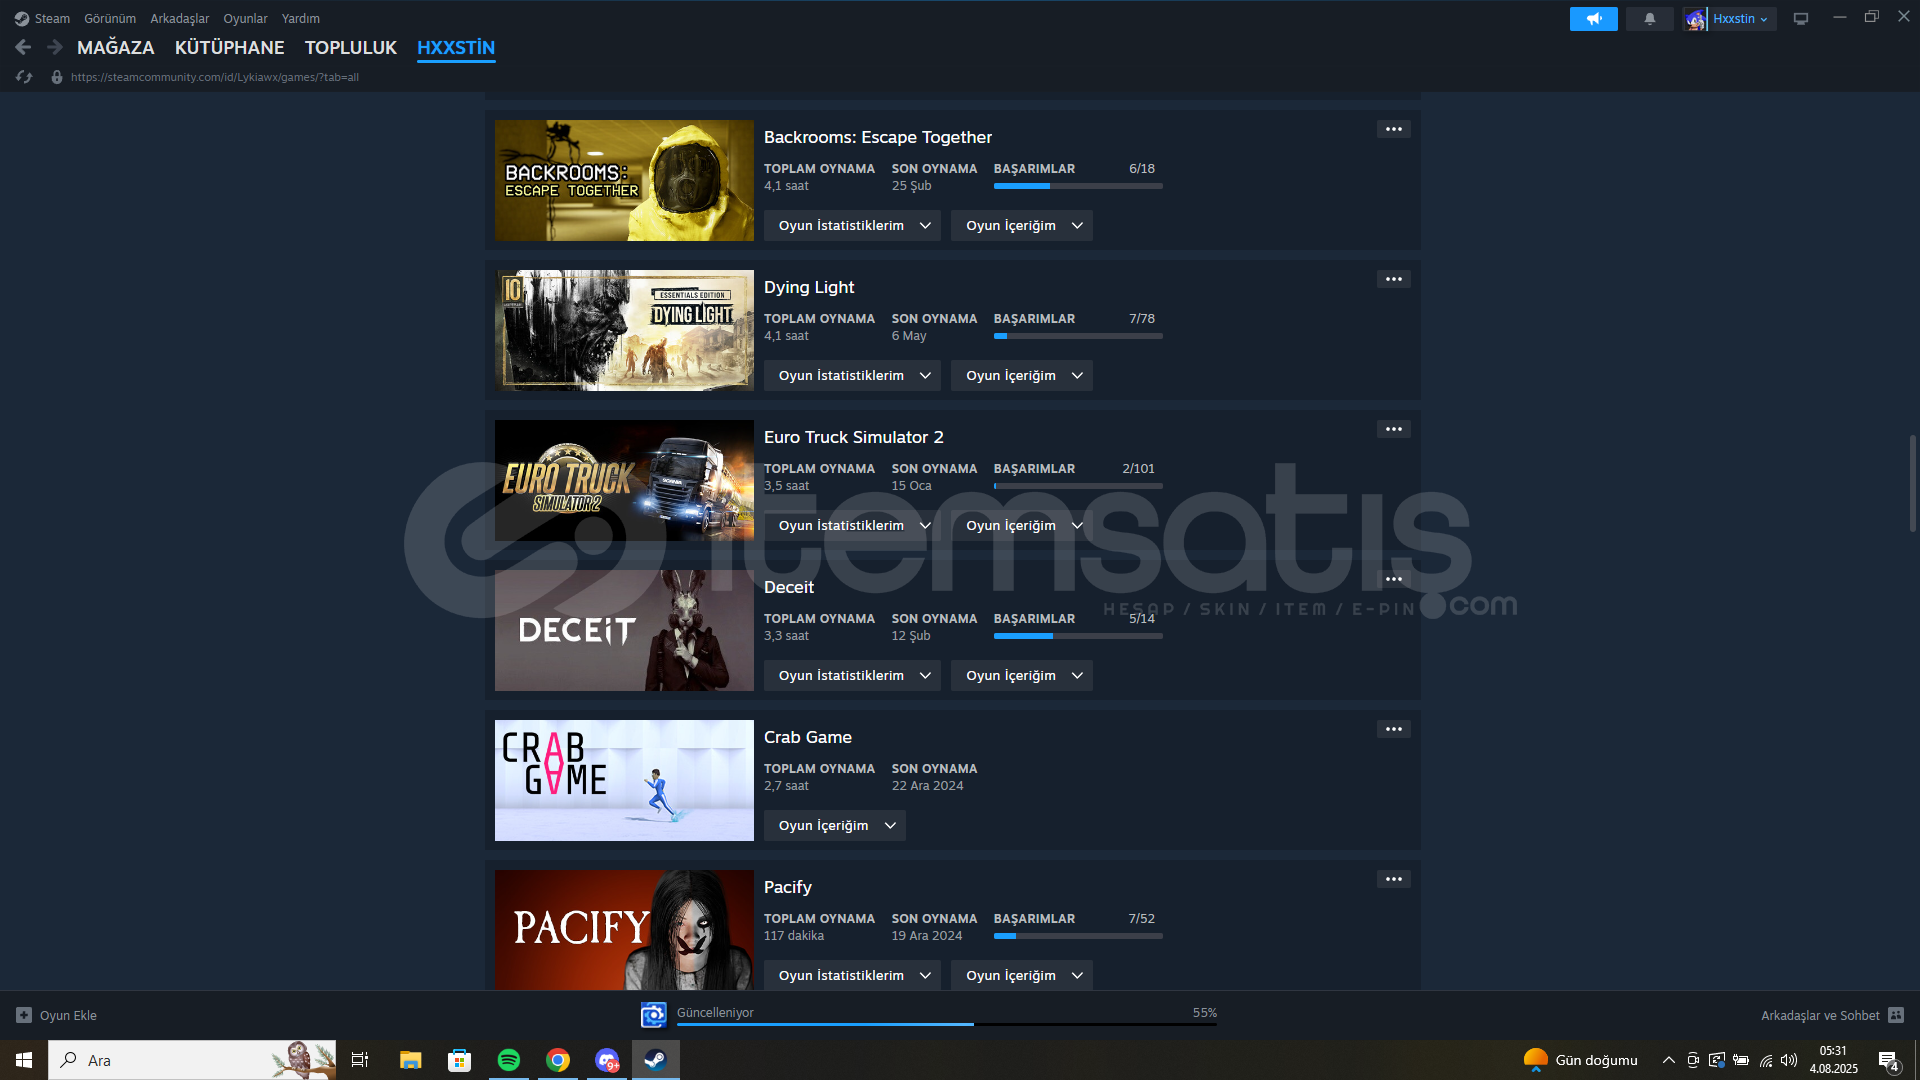Open three-dot menu for Deceit
The image size is (1920, 1080).
click(x=1394, y=579)
